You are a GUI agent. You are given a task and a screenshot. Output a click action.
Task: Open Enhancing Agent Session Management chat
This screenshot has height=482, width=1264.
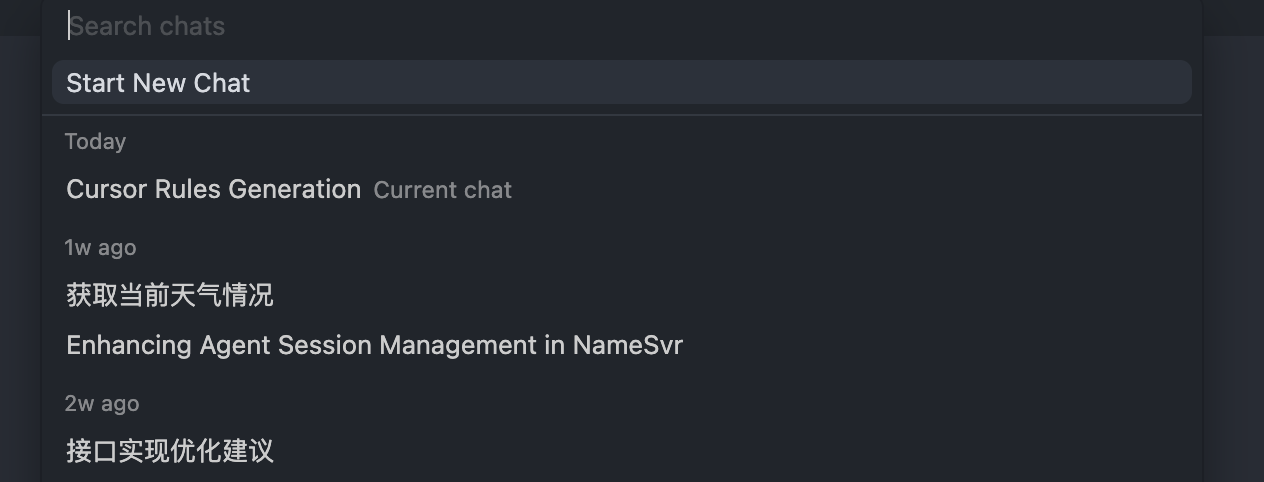(374, 345)
